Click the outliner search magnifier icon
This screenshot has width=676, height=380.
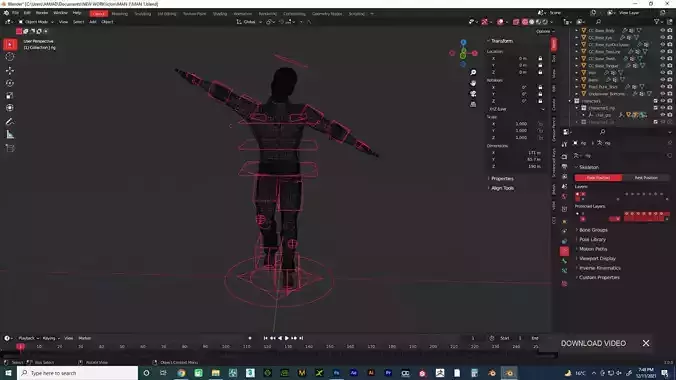point(598,22)
